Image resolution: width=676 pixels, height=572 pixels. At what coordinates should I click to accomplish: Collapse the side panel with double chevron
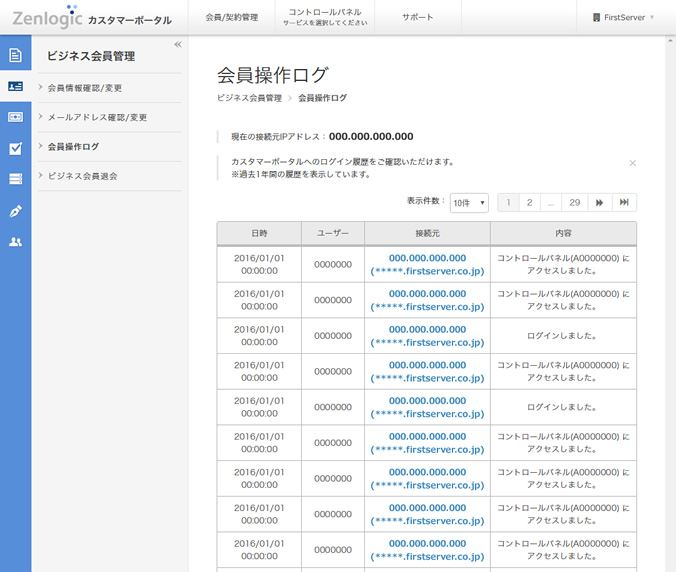point(177,44)
